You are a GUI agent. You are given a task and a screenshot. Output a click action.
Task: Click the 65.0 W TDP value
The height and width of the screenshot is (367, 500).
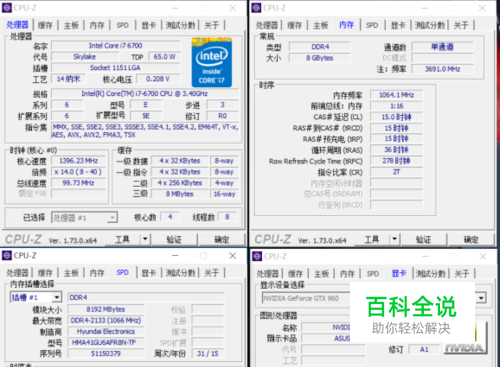[x=164, y=57]
